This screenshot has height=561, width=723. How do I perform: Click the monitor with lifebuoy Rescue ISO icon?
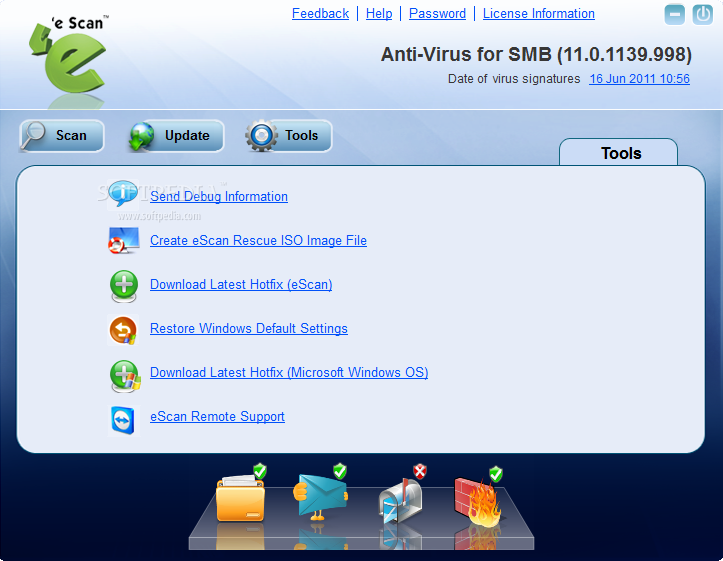124,240
